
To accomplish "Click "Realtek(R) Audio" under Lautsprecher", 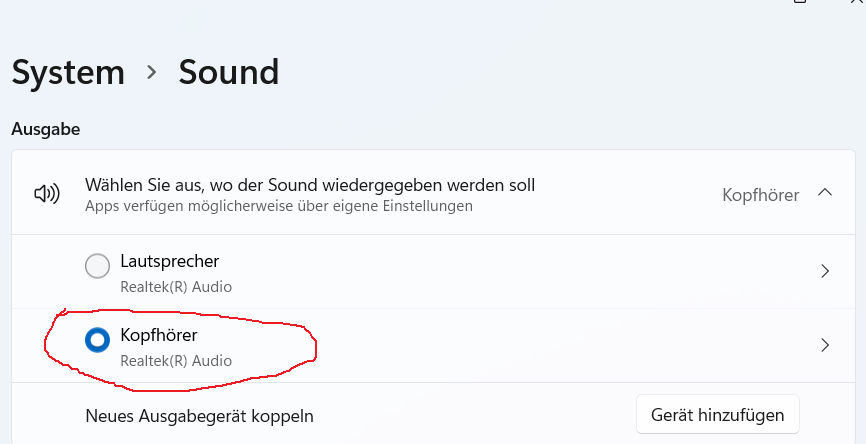I will (x=176, y=287).
